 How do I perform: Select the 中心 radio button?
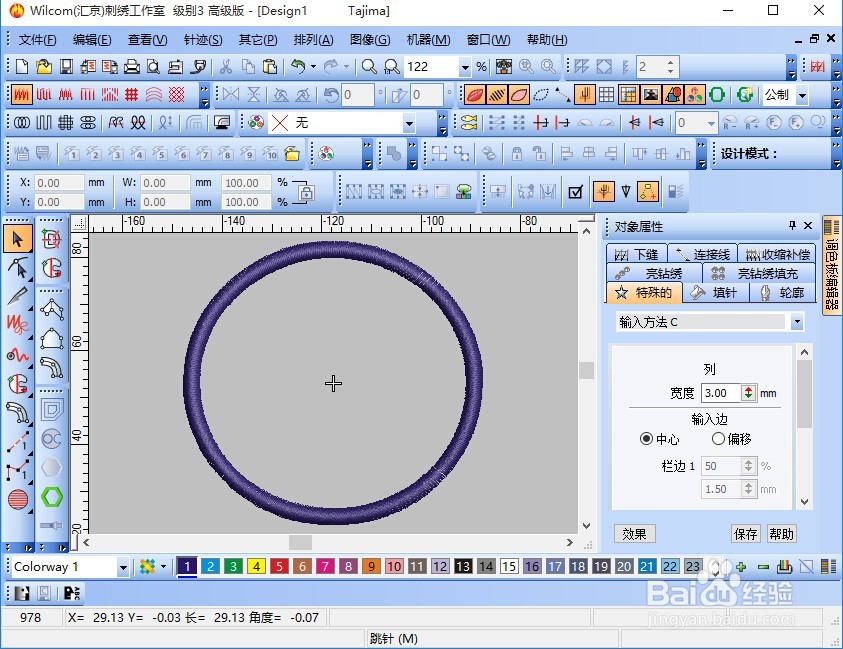[646, 439]
